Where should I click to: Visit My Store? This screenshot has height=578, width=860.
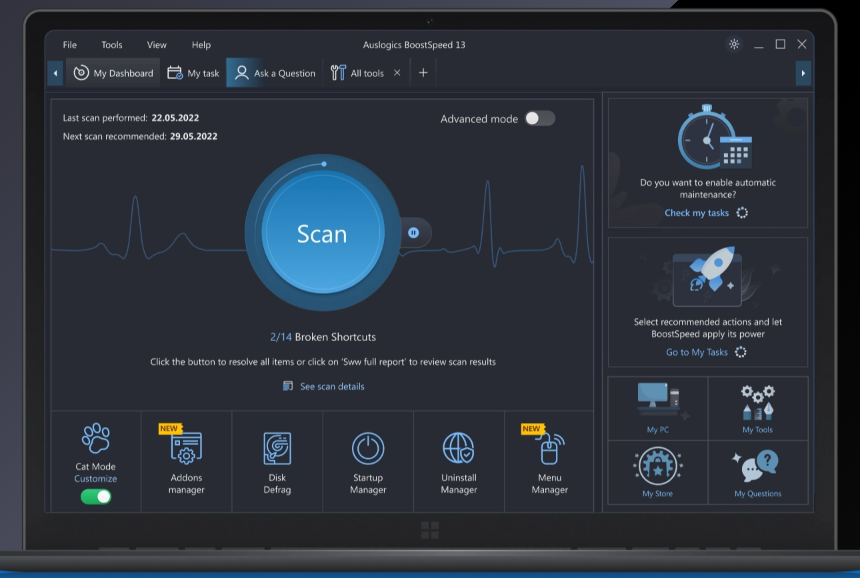pos(657,470)
